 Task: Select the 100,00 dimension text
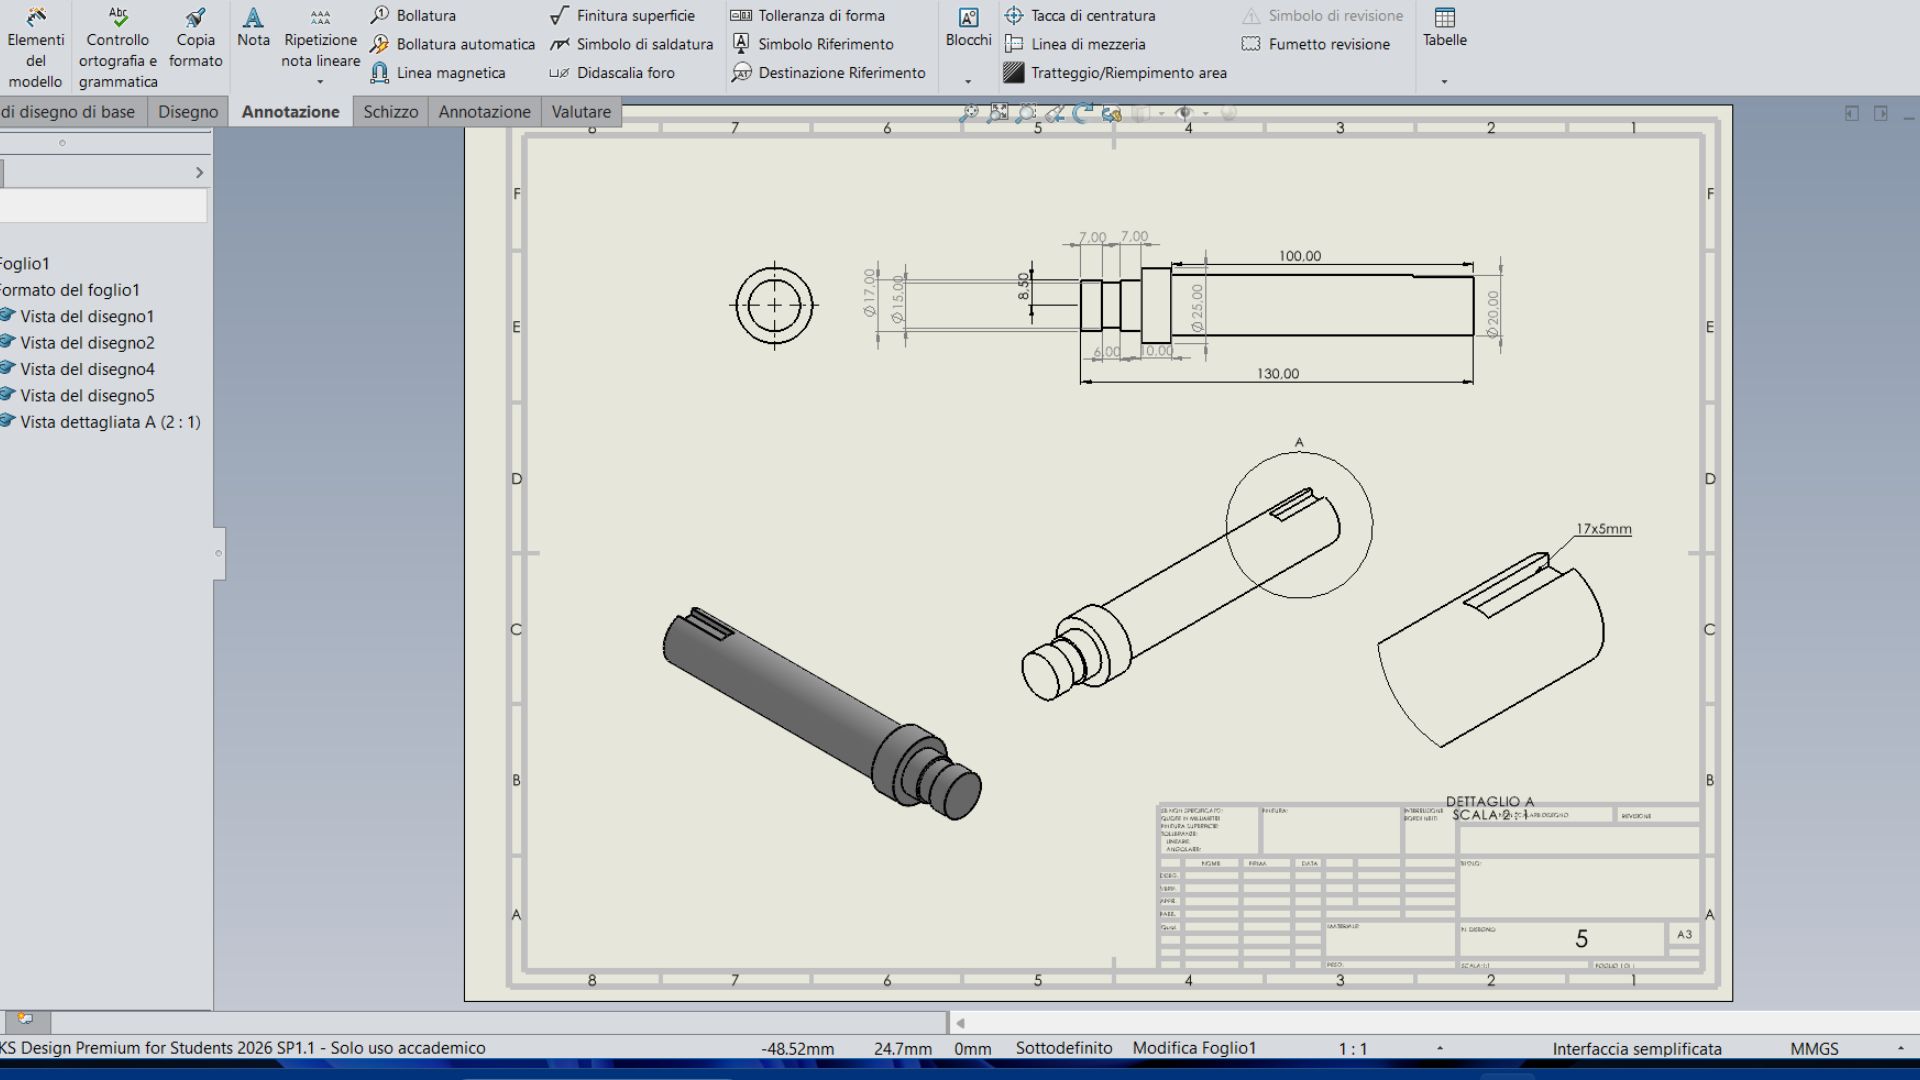click(1300, 256)
